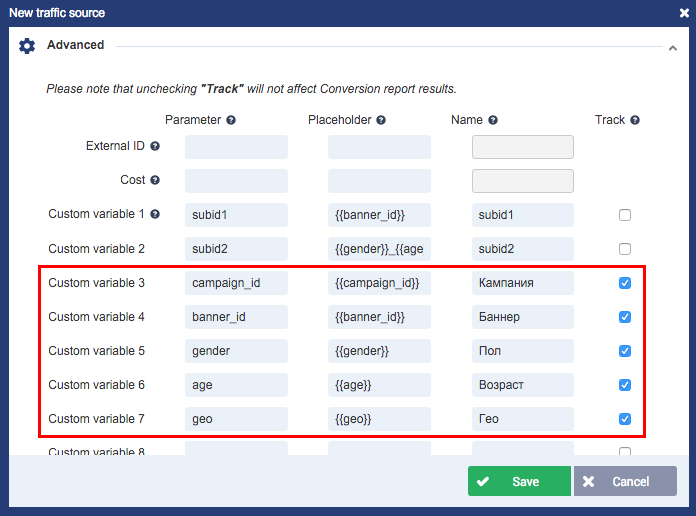
Task: Enable Track for Custom variable 1
Action: [x=625, y=215]
